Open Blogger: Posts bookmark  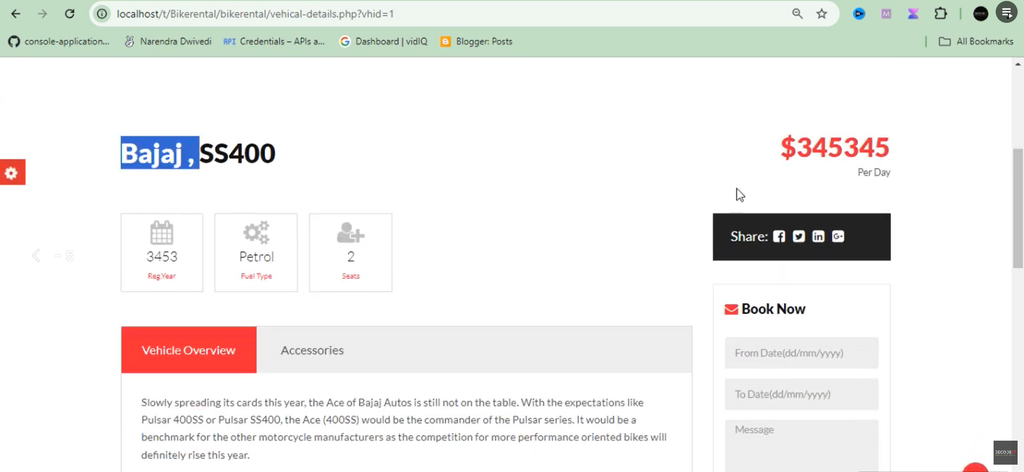click(x=476, y=41)
